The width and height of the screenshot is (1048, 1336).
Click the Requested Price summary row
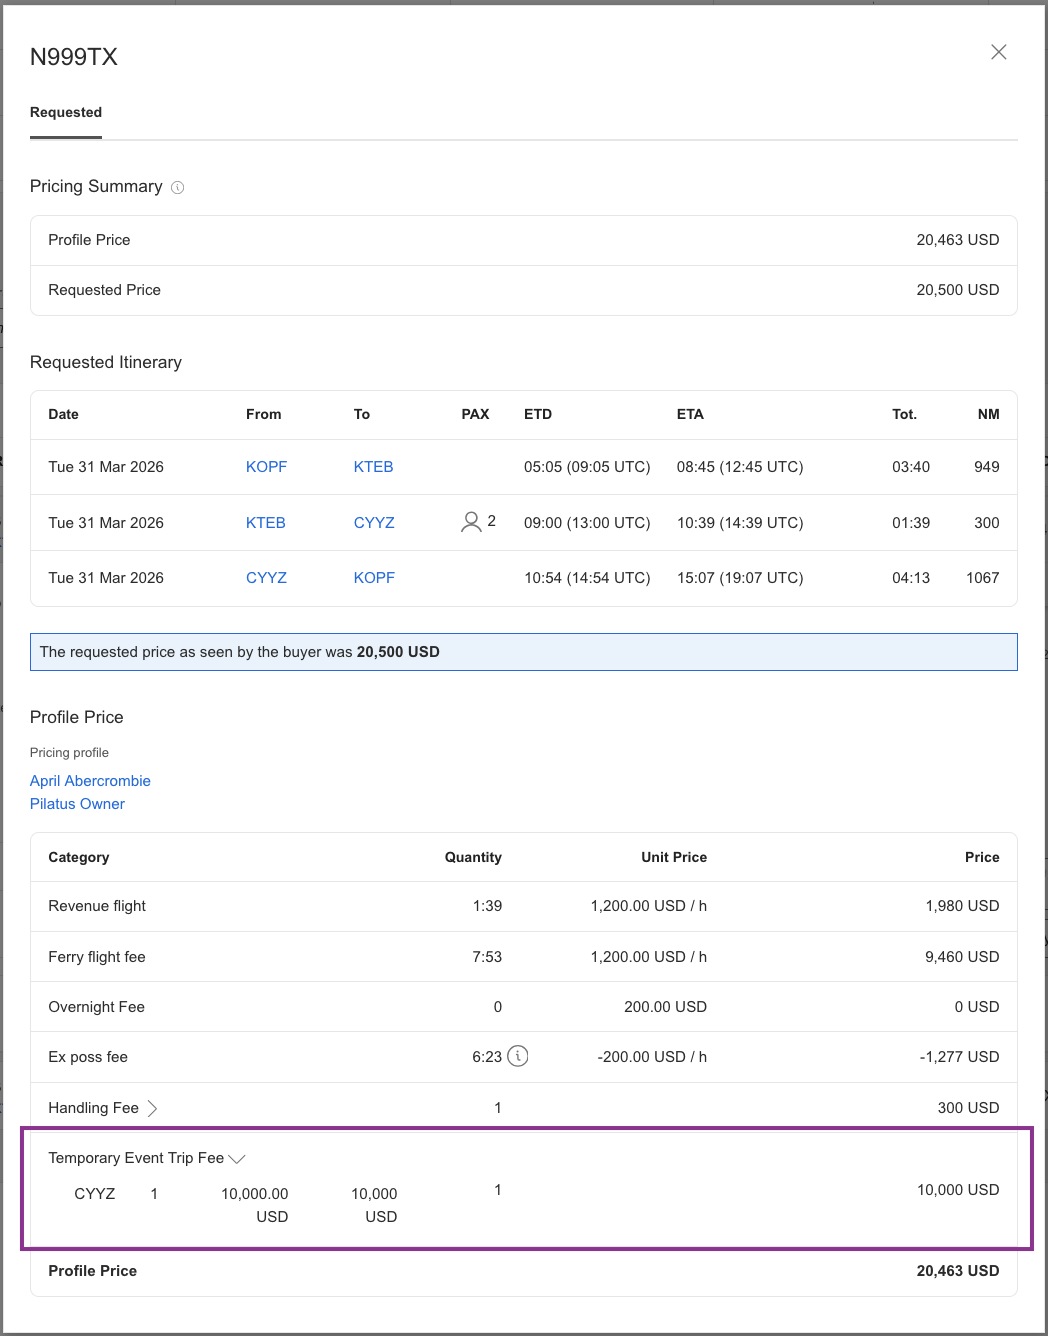point(523,290)
